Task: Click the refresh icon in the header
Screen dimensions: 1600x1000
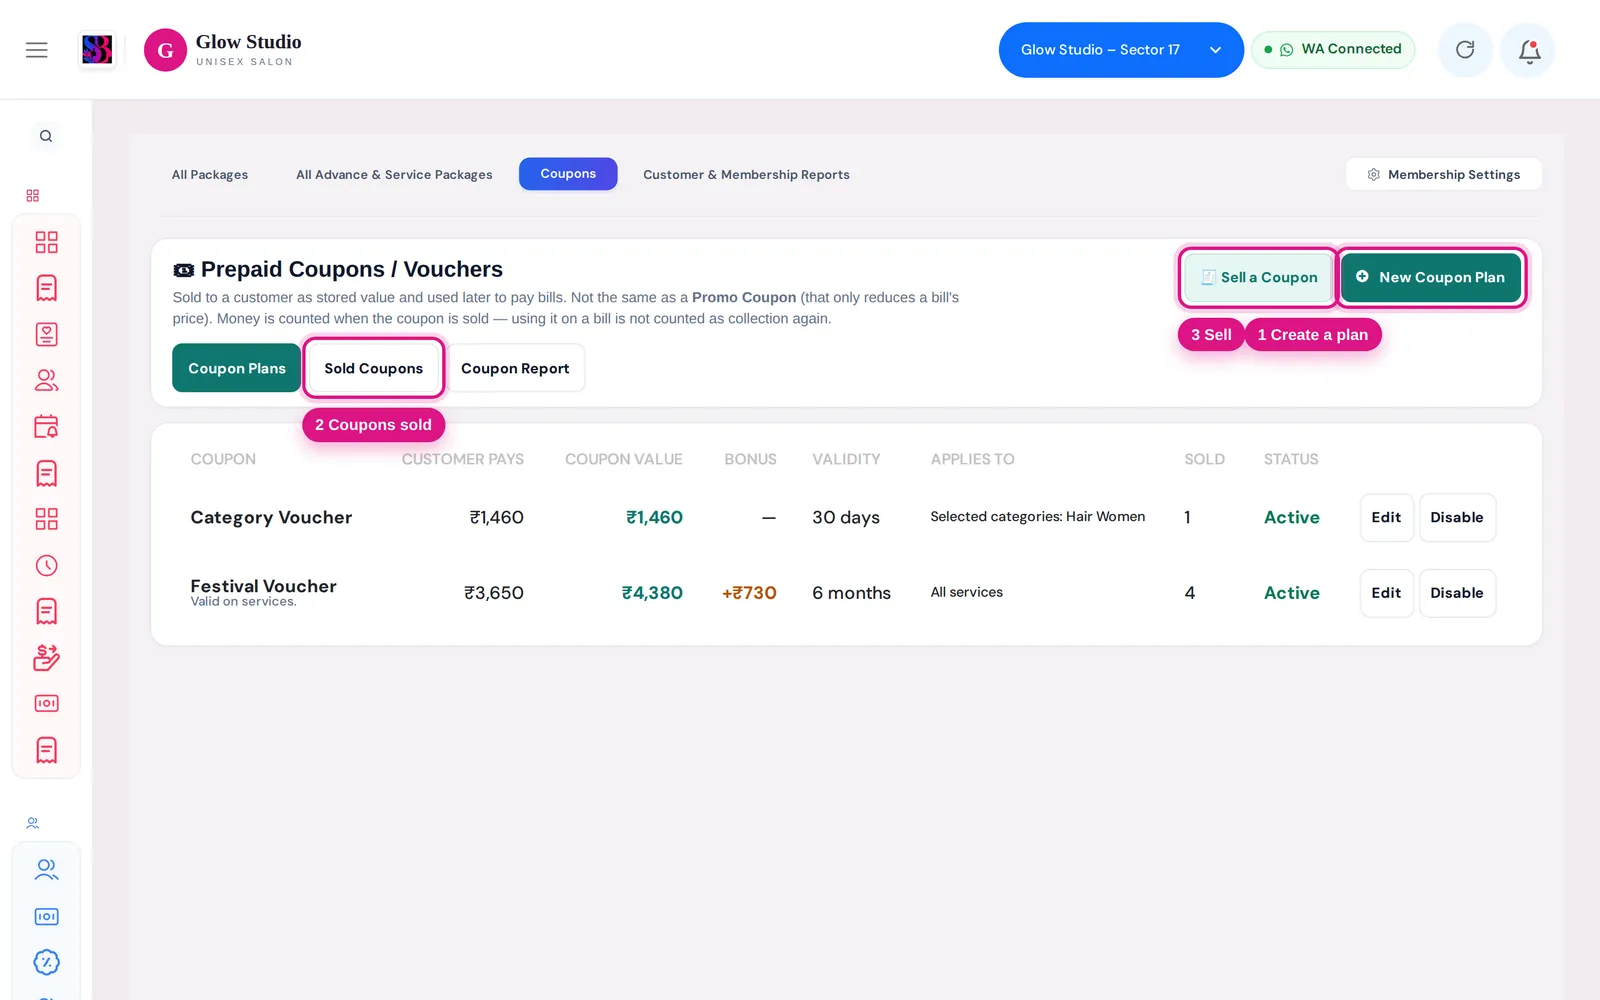Action: [1465, 50]
